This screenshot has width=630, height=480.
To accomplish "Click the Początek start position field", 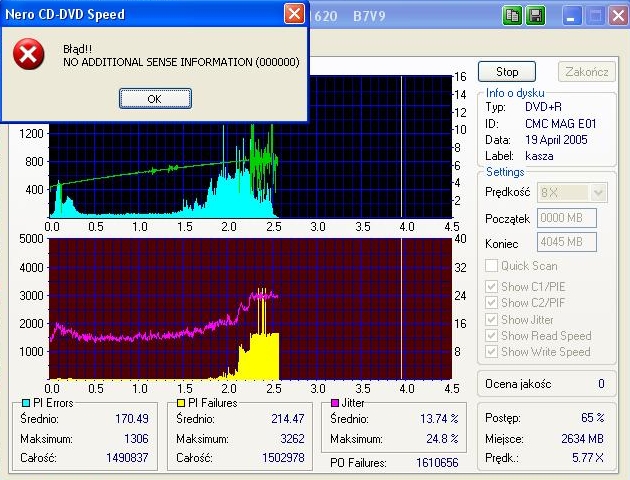I will point(567,218).
